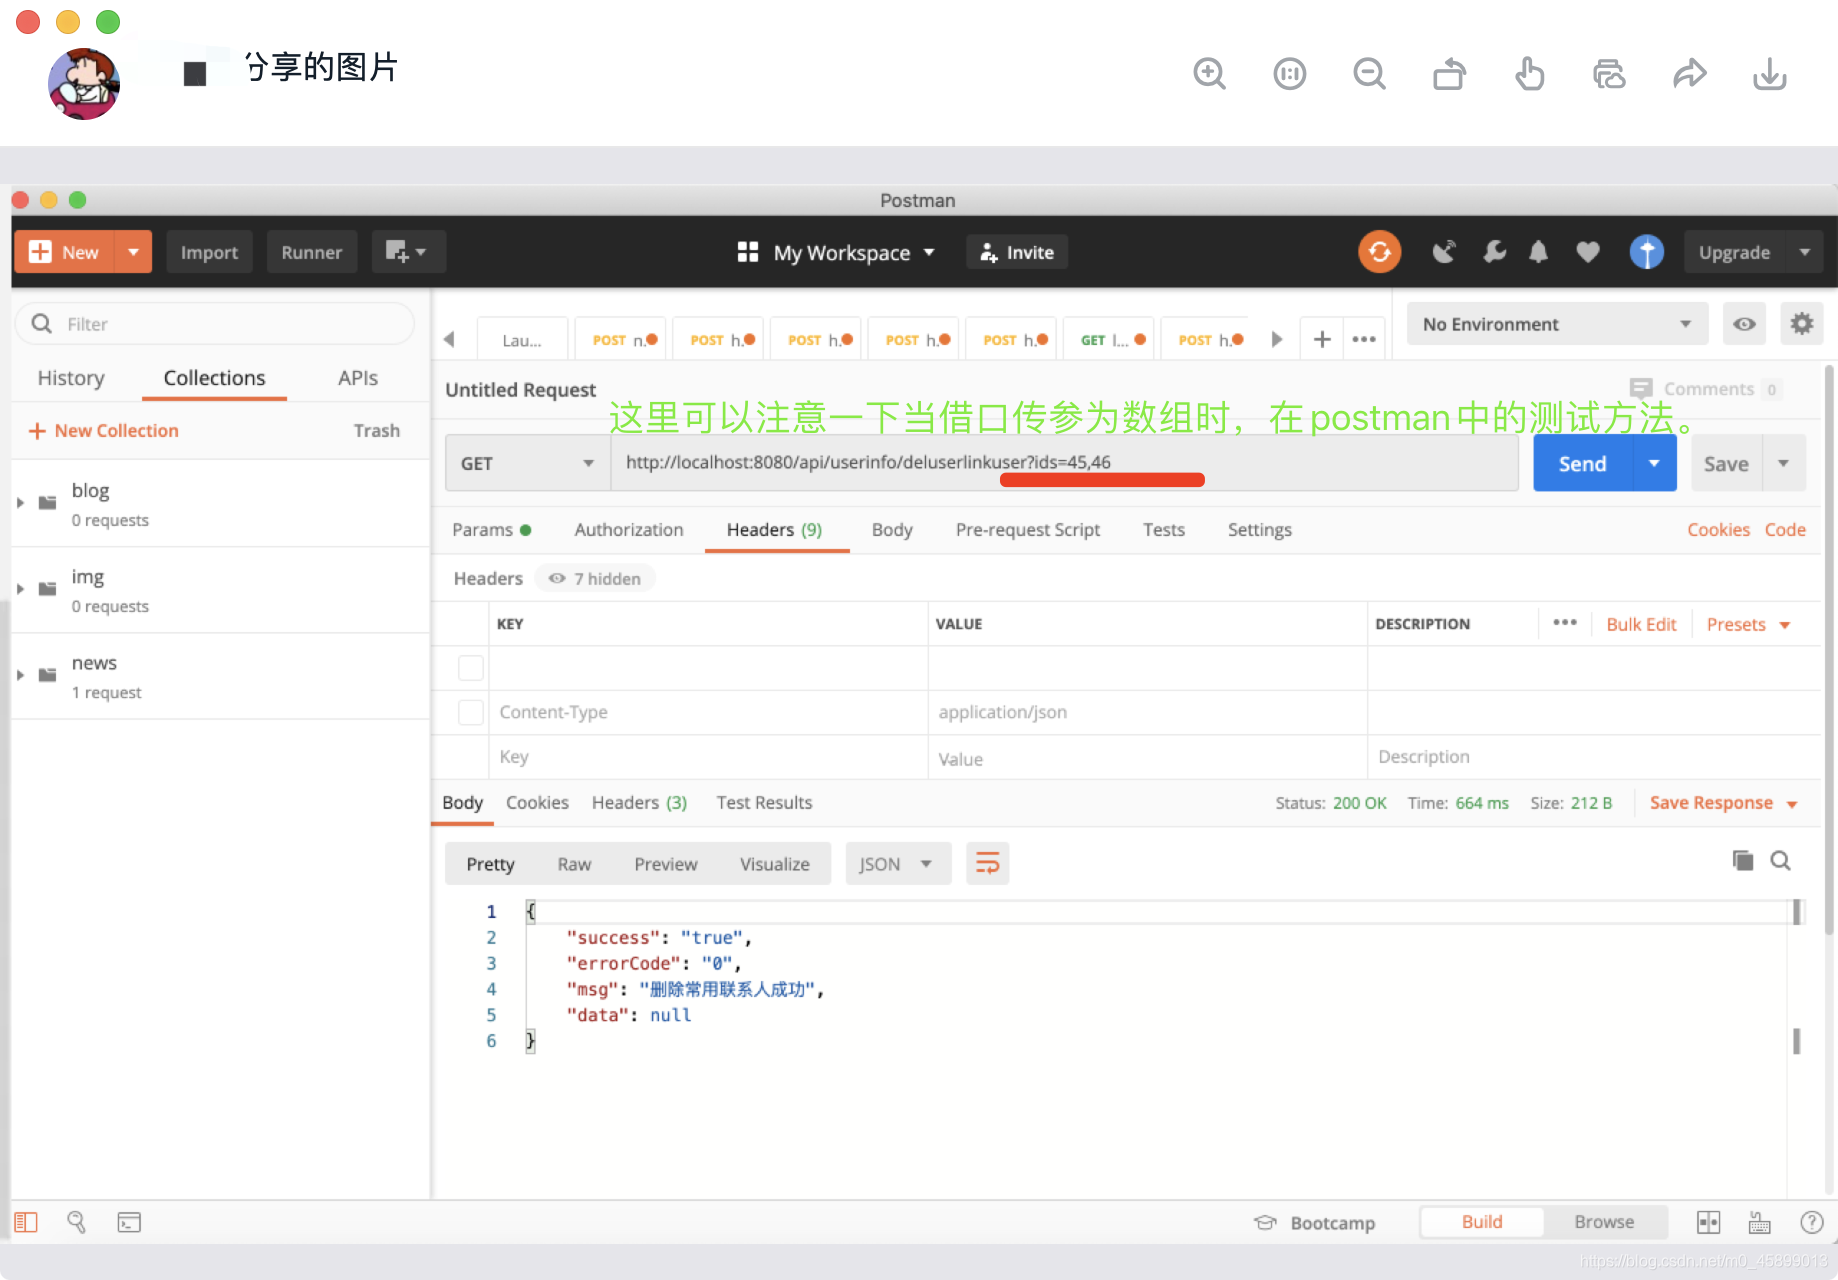Click the heart icon in header
Image resolution: width=1838 pixels, height=1280 pixels.
pyautogui.click(x=1588, y=252)
